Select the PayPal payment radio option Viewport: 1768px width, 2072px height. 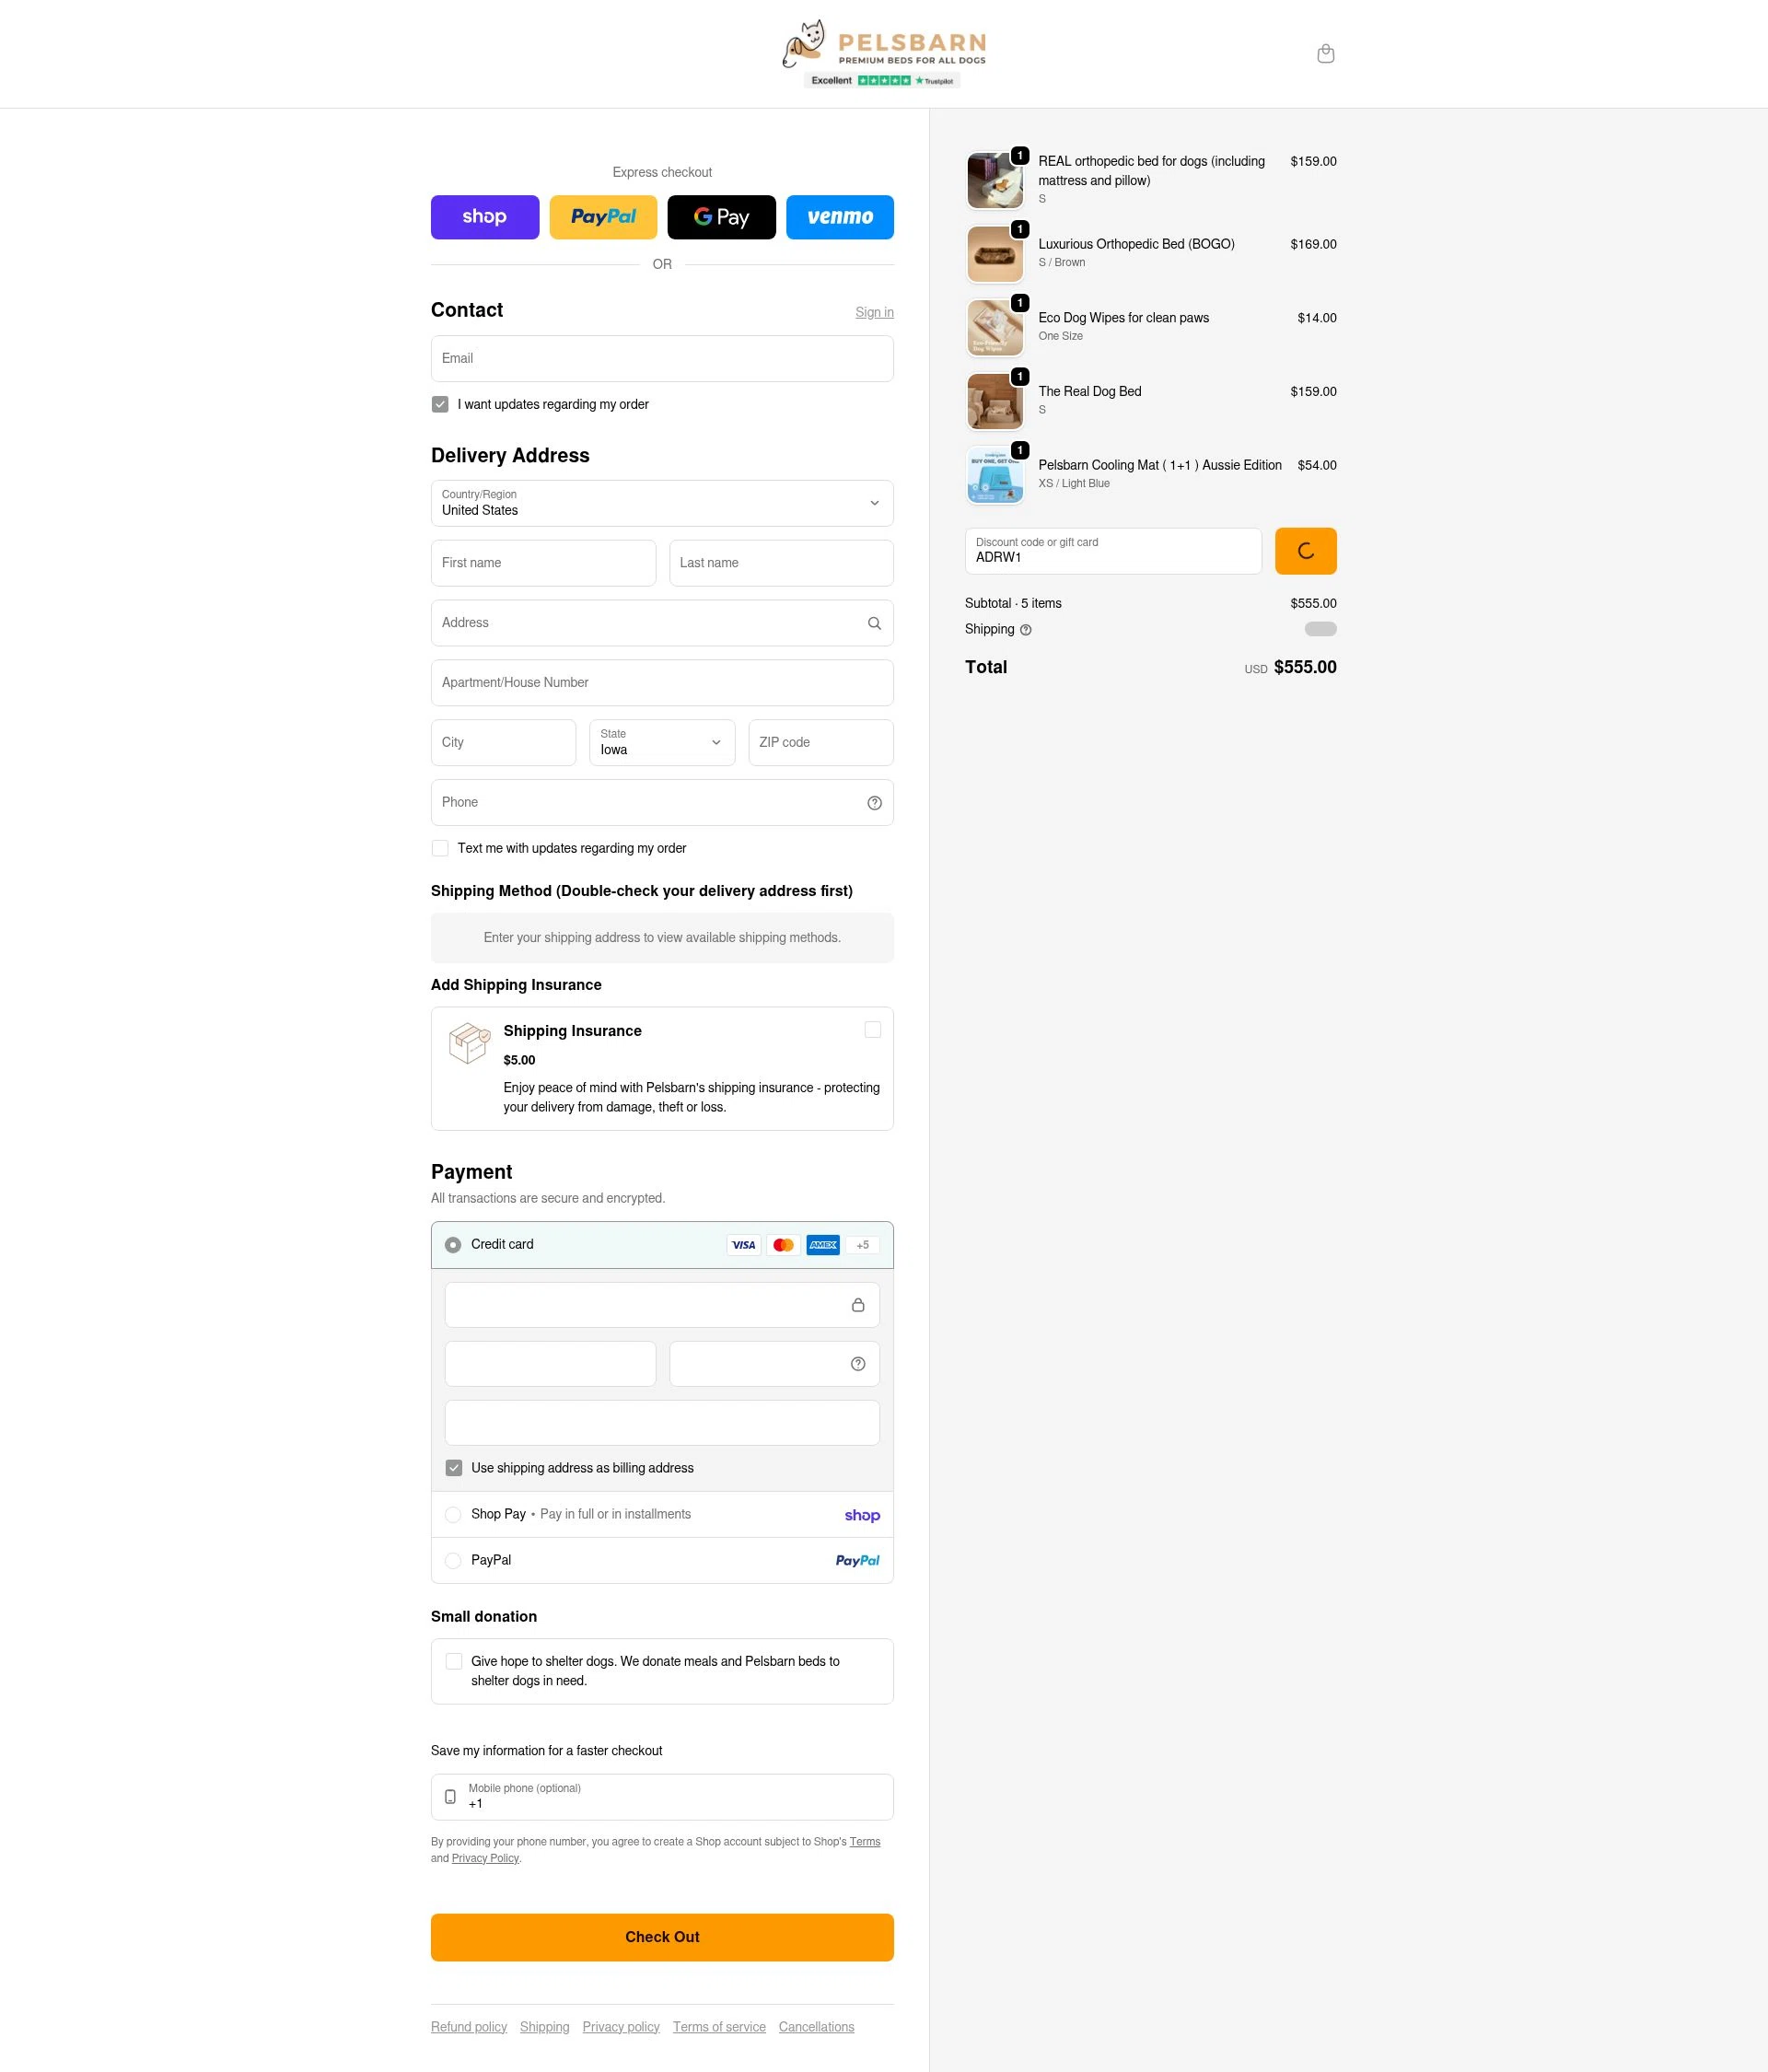[x=453, y=1560]
